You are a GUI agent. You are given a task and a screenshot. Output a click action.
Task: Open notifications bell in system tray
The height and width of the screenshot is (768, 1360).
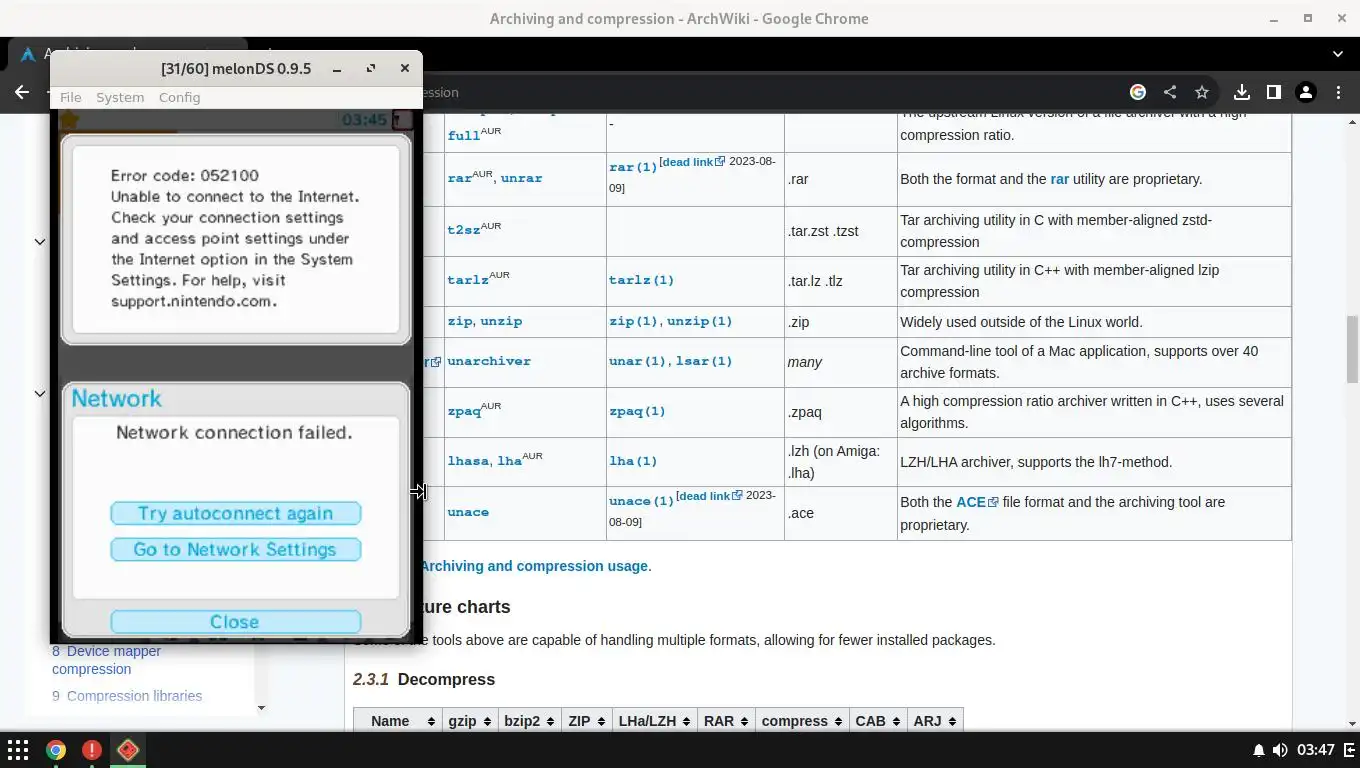[x=1258, y=750]
